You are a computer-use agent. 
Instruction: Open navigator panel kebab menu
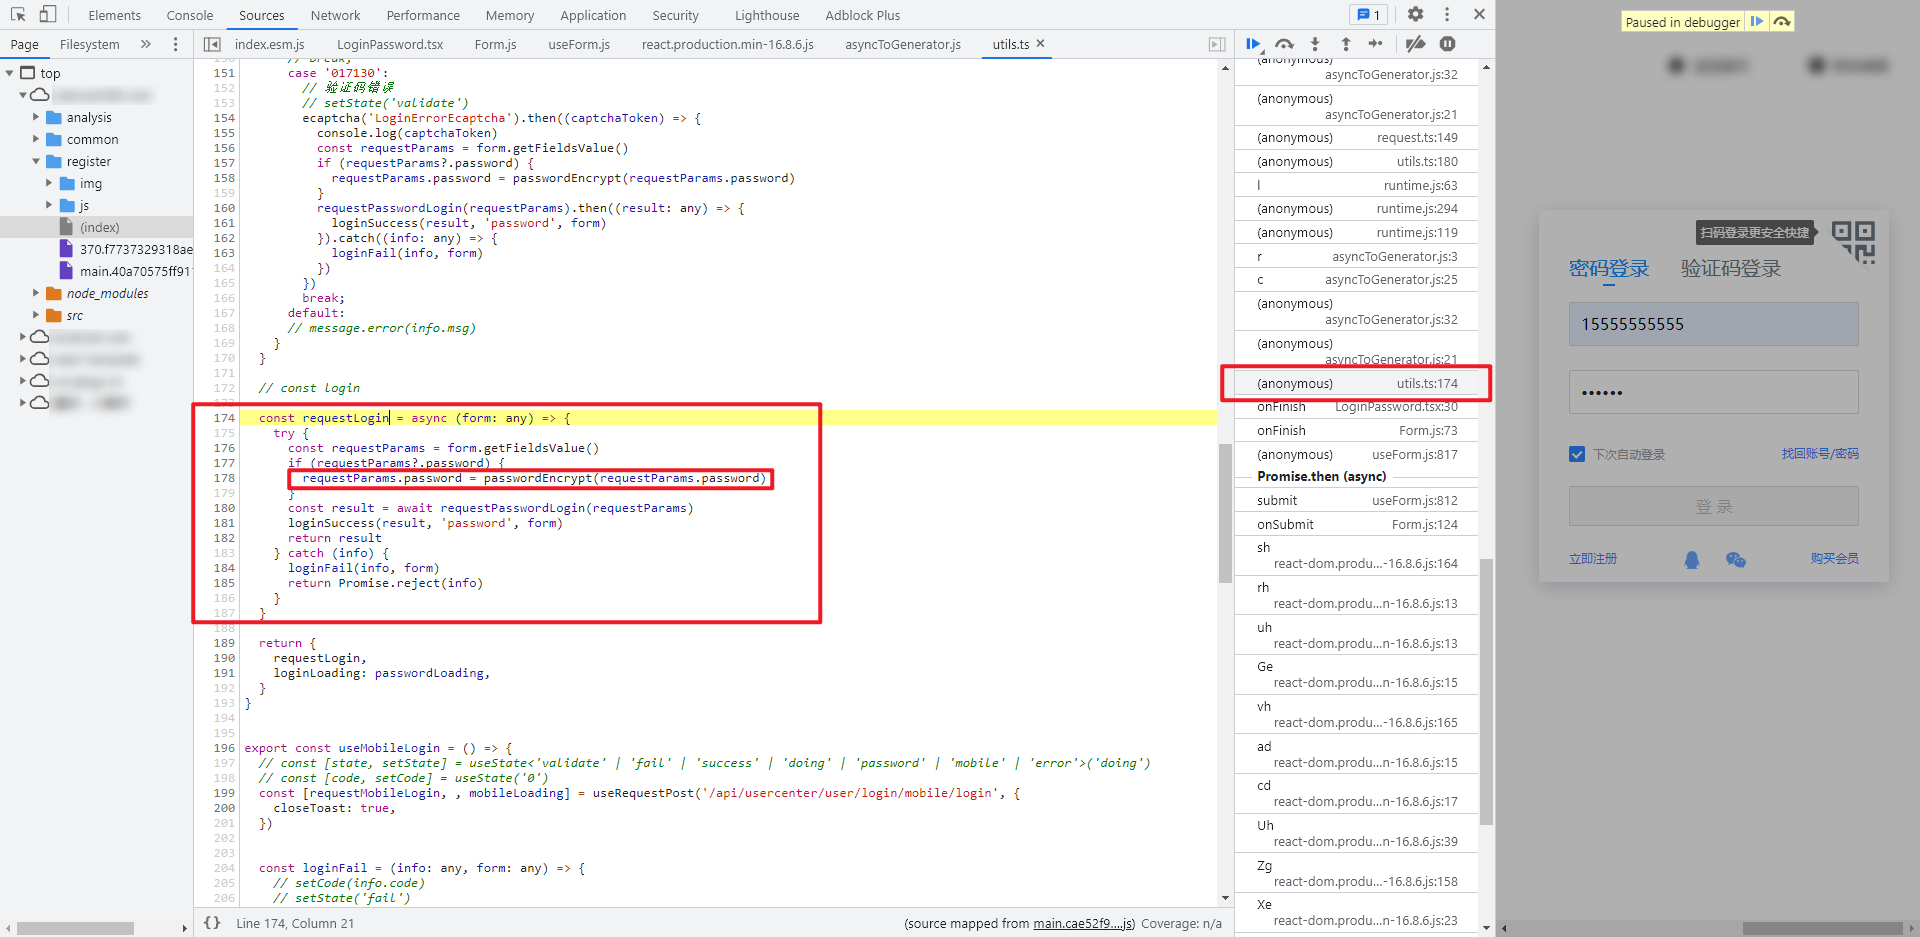coord(176,44)
